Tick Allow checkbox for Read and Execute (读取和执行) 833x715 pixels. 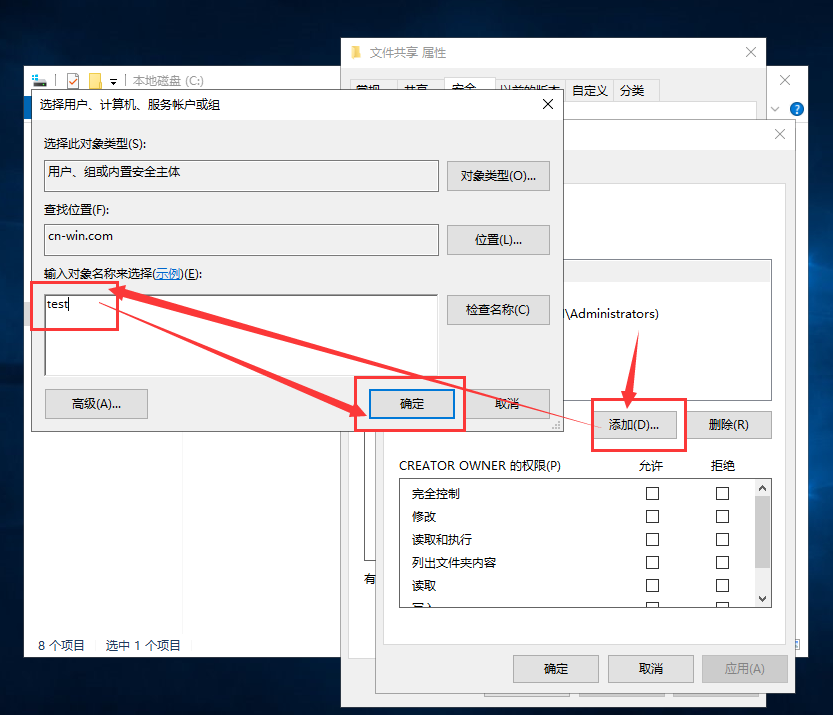click(652, 540)
